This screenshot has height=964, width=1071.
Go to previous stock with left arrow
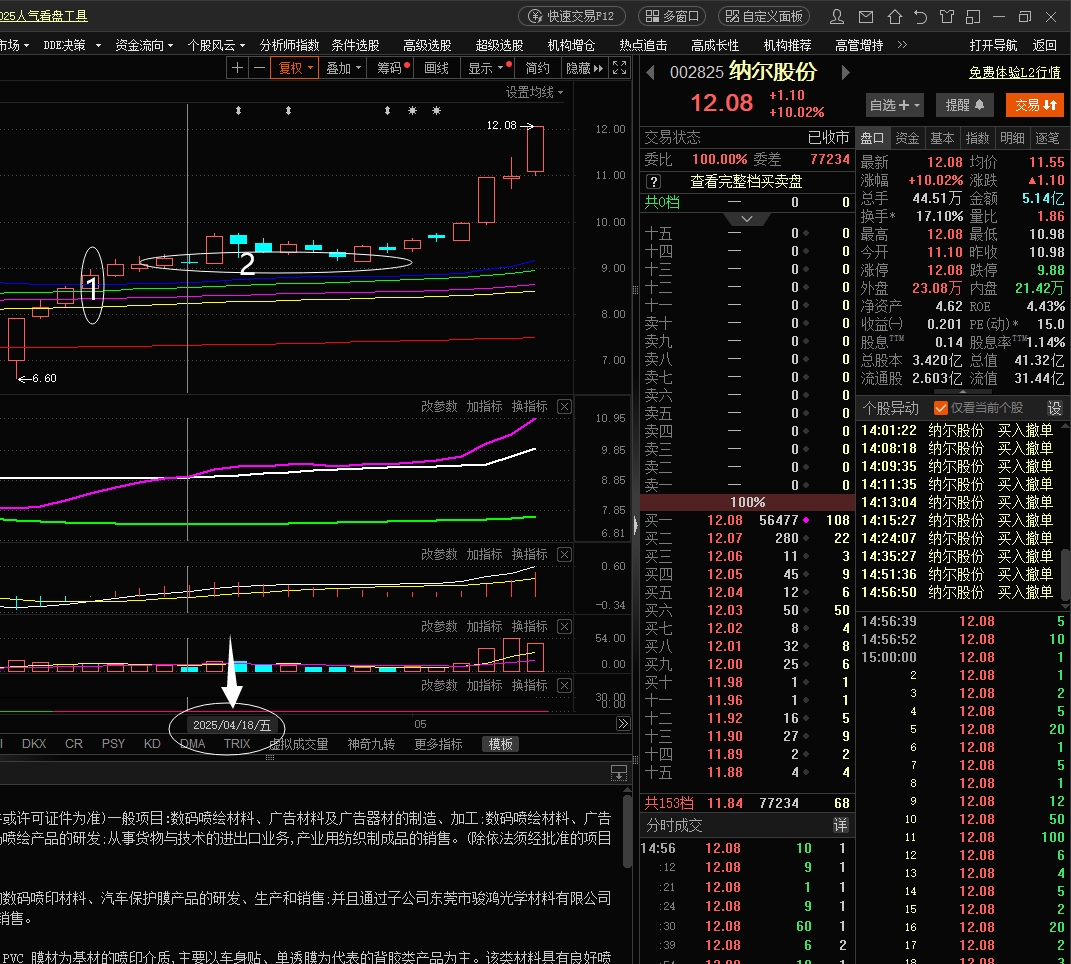pos(650,72)
